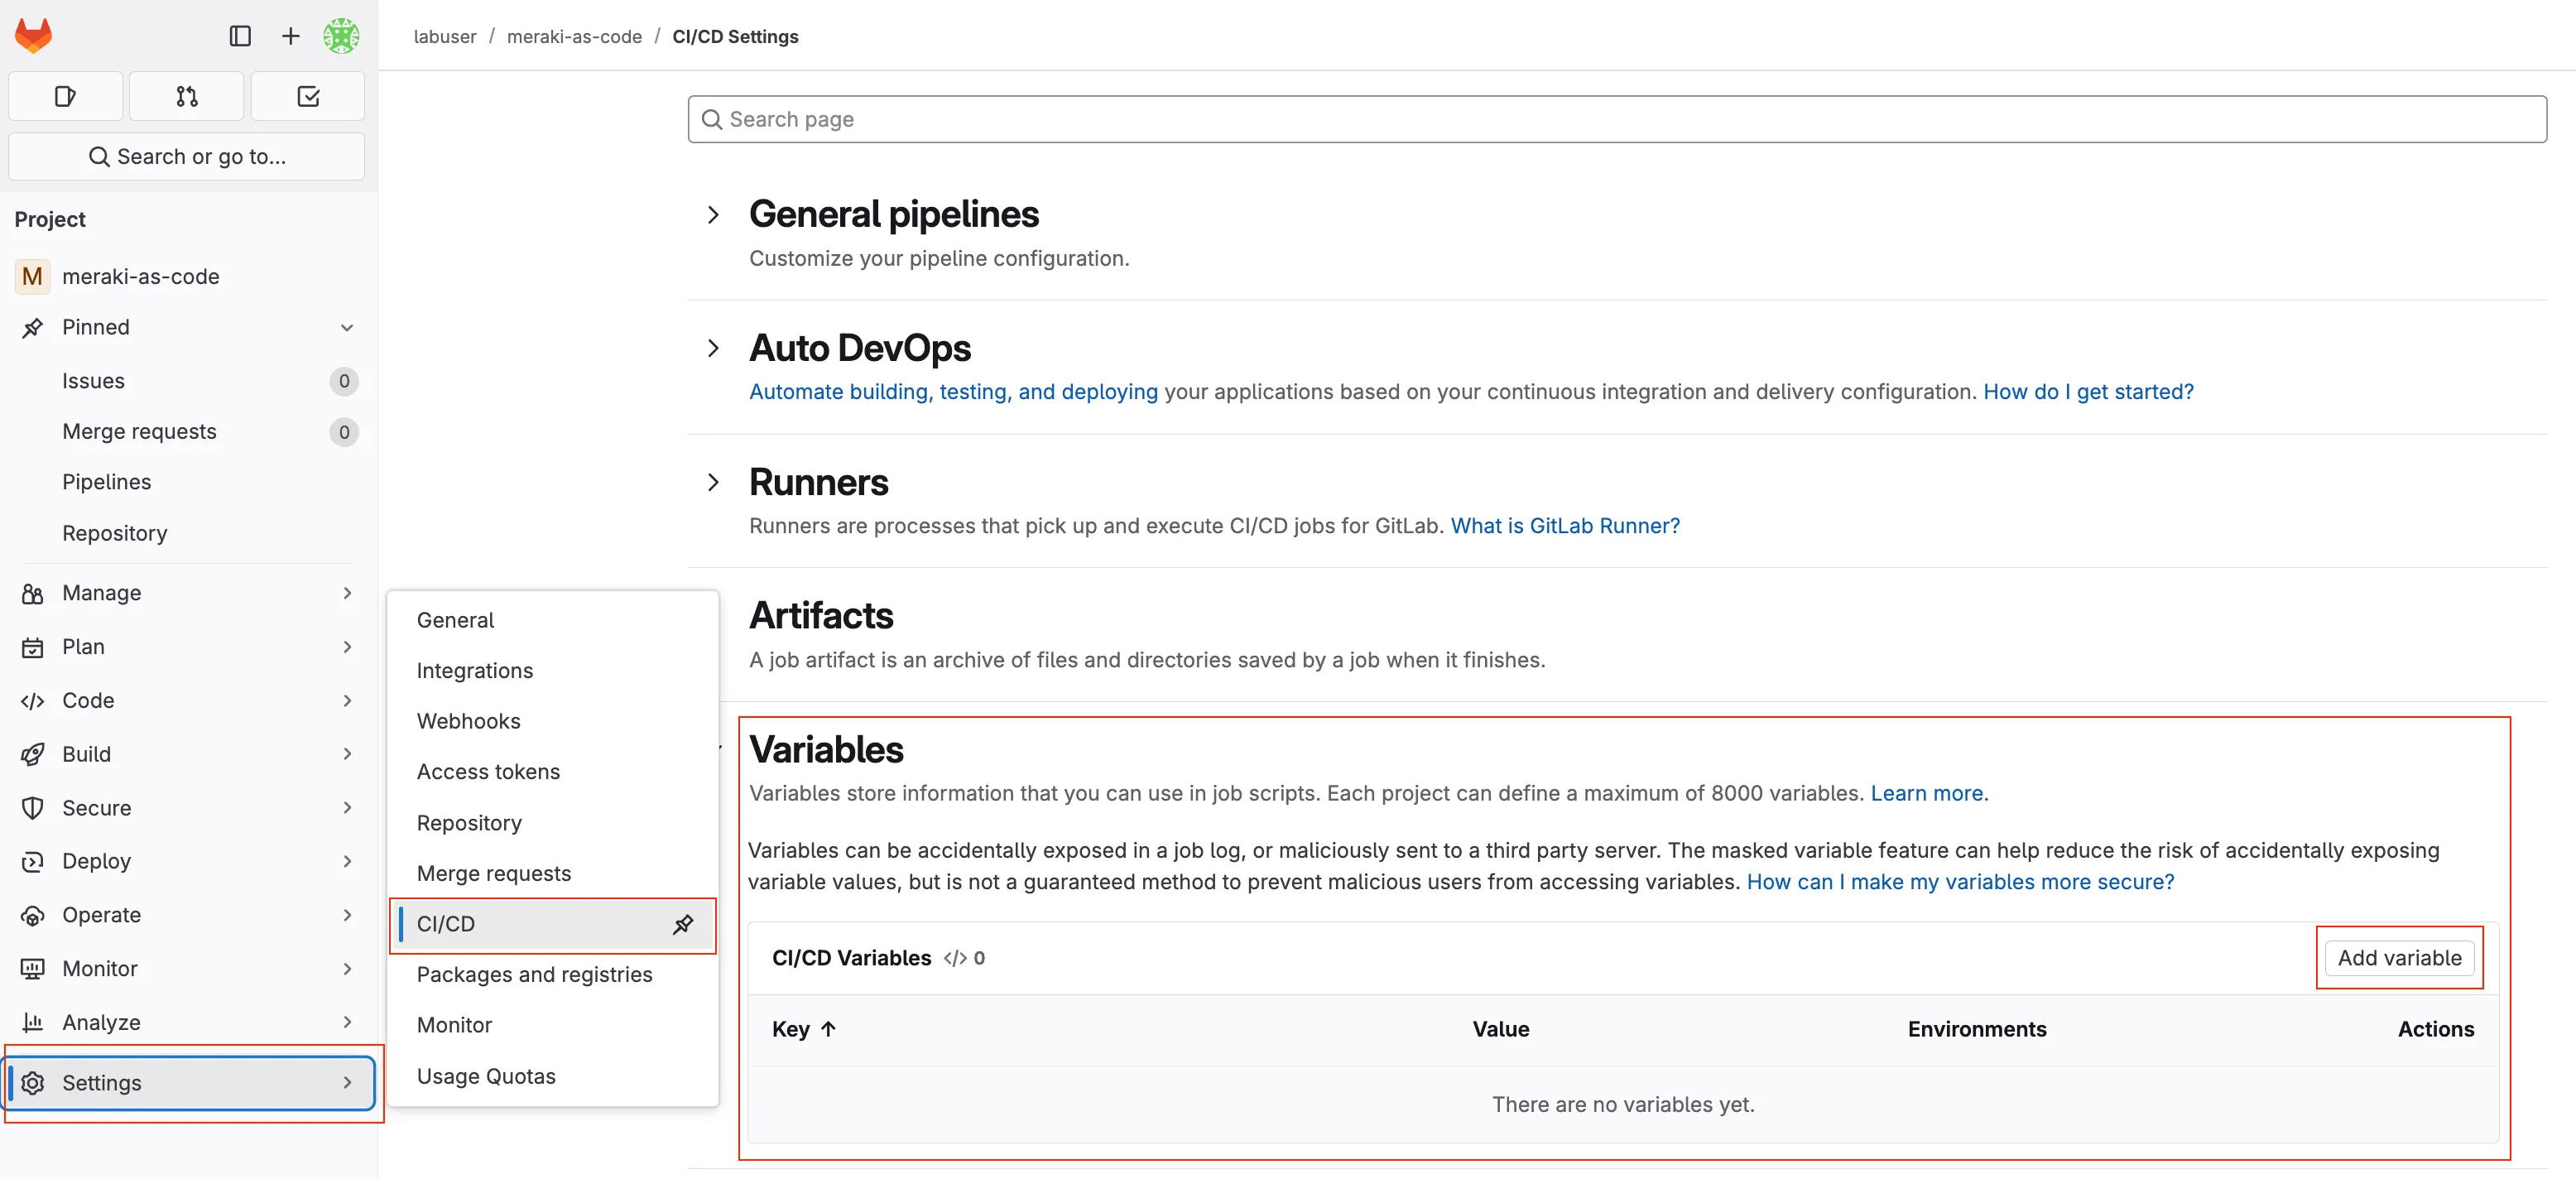Viewport: 2576px width, 1179px height.
Task: Click the Add variable button
Action: tap(2400, 957)
